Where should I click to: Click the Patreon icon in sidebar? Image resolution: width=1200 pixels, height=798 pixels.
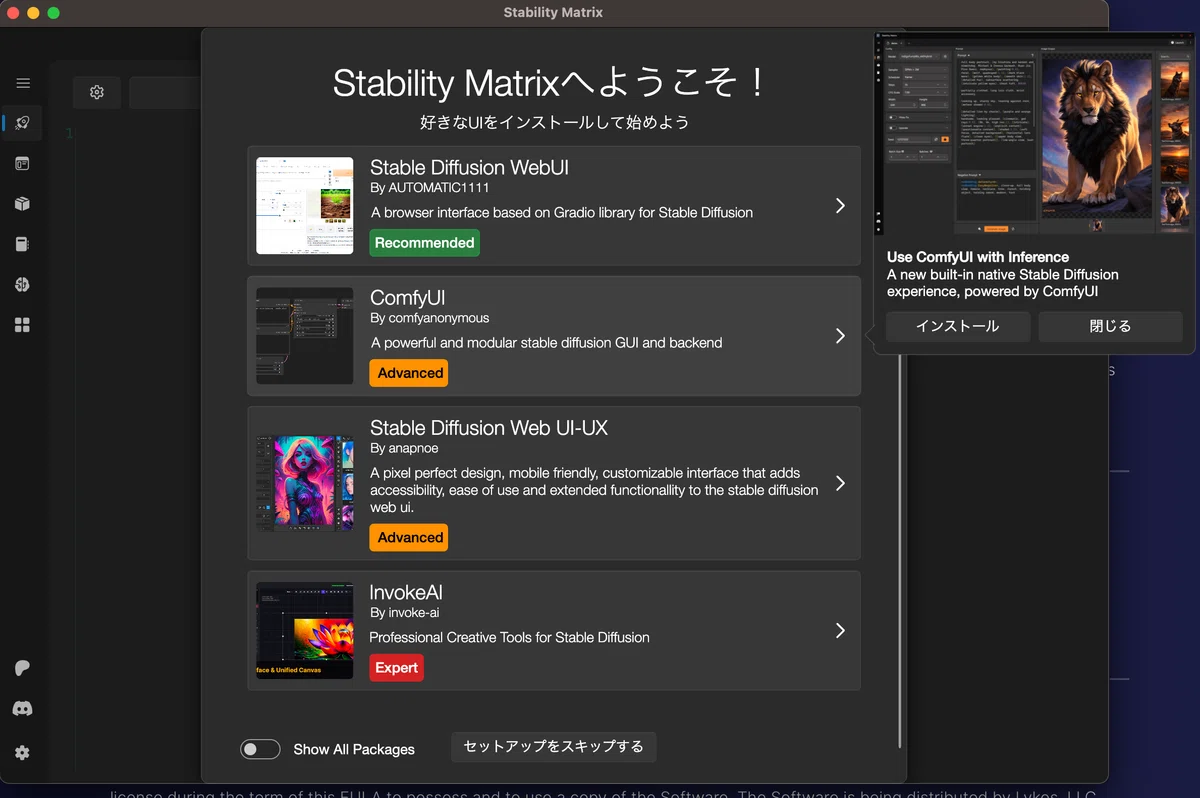click(x=22, y=668)
